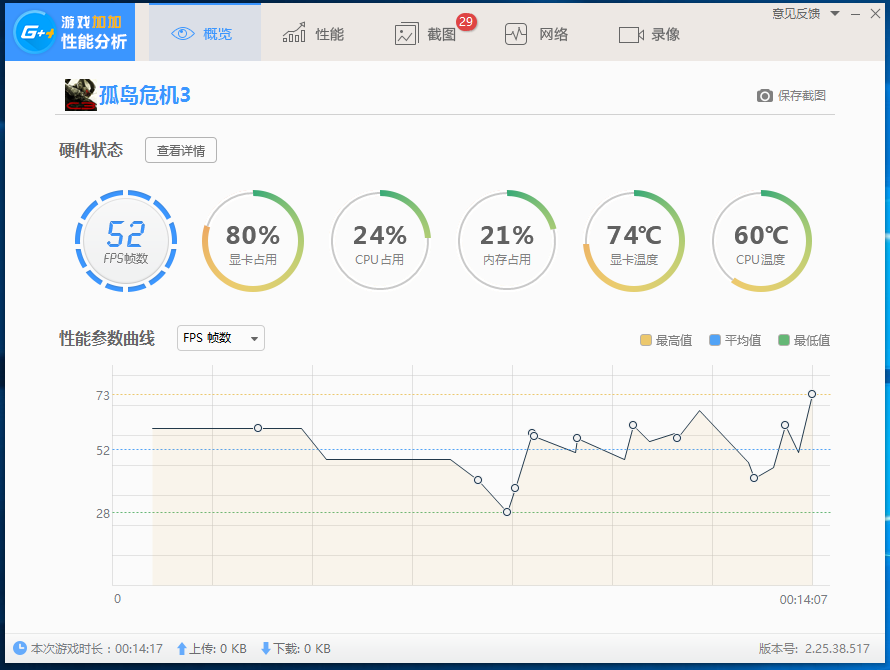890x670 pixels.
Task: Click the 74℃ 显卡温度 gauge
Action: click(634, 241)
